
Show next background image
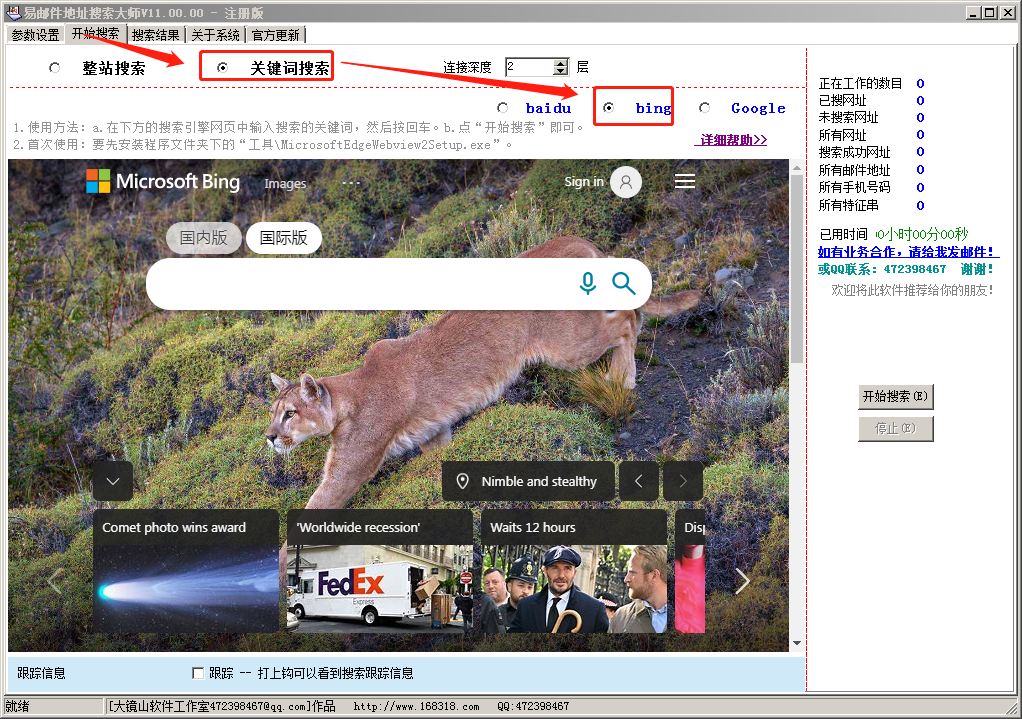(683, 481)
